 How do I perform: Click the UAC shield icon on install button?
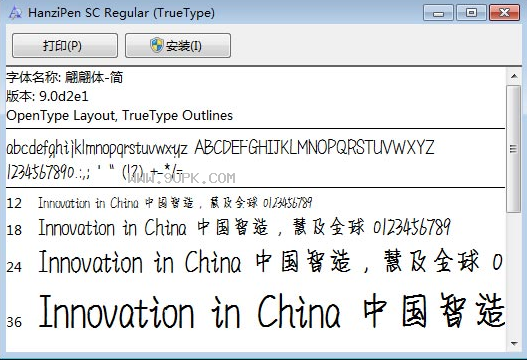tap(157, 45)
